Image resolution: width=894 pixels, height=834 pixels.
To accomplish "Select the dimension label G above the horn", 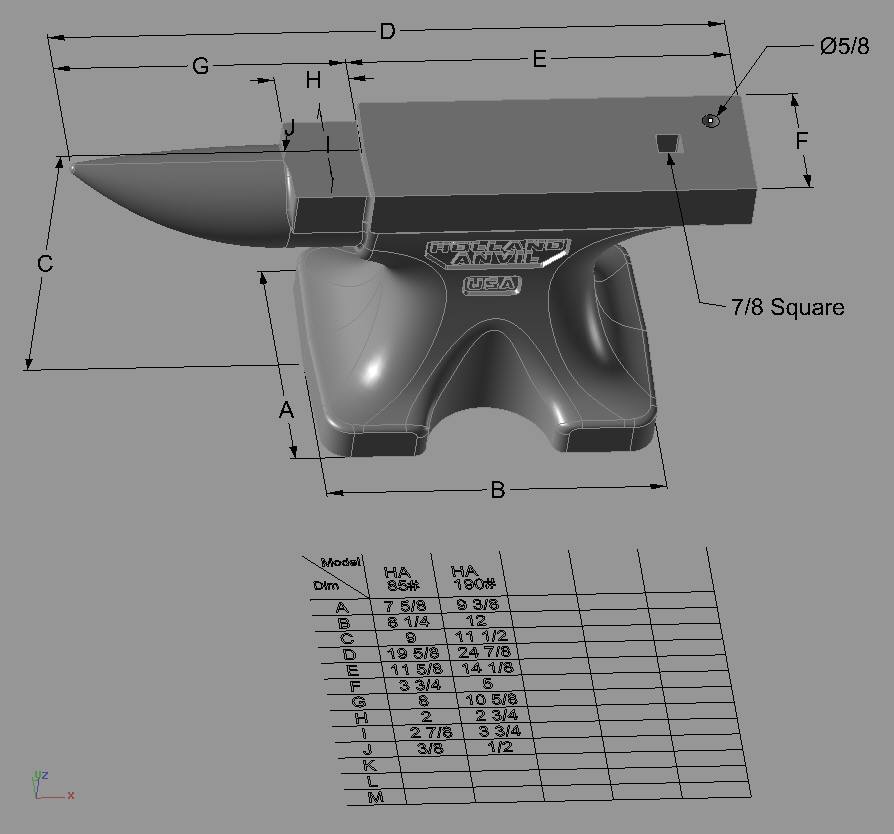I will 200,66.
